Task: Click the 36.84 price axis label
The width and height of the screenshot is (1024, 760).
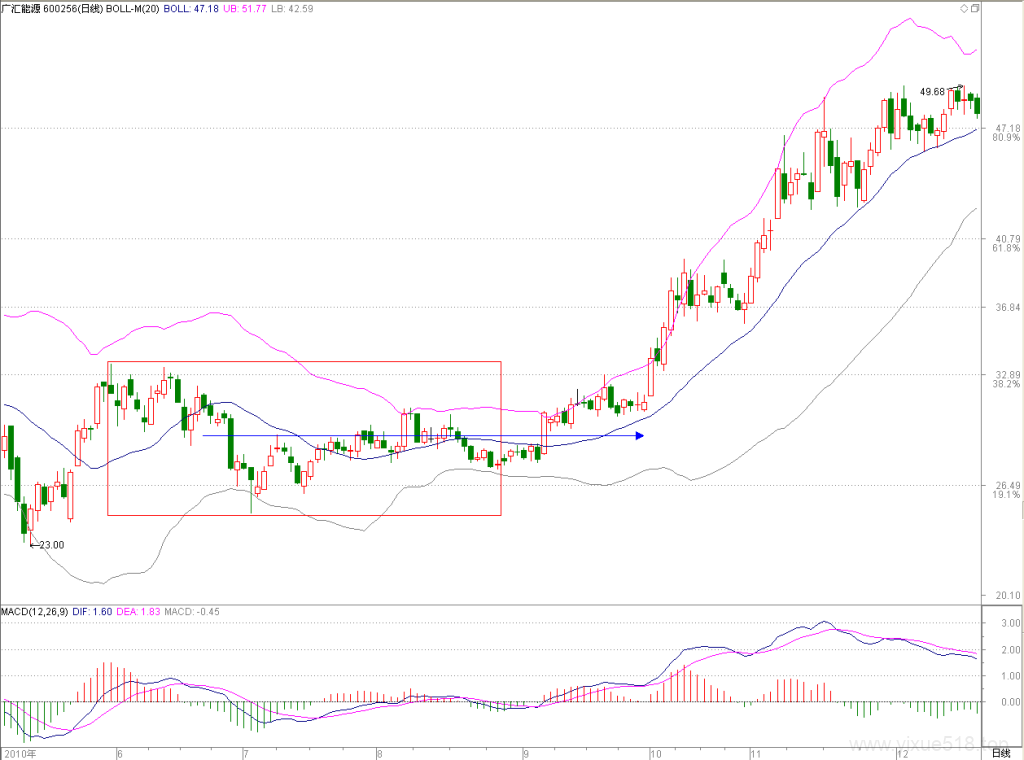Action: coord(1008,307)
